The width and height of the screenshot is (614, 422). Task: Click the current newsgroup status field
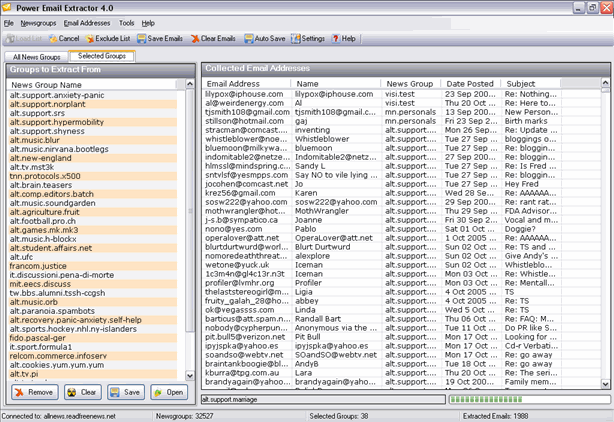[323, 400]
